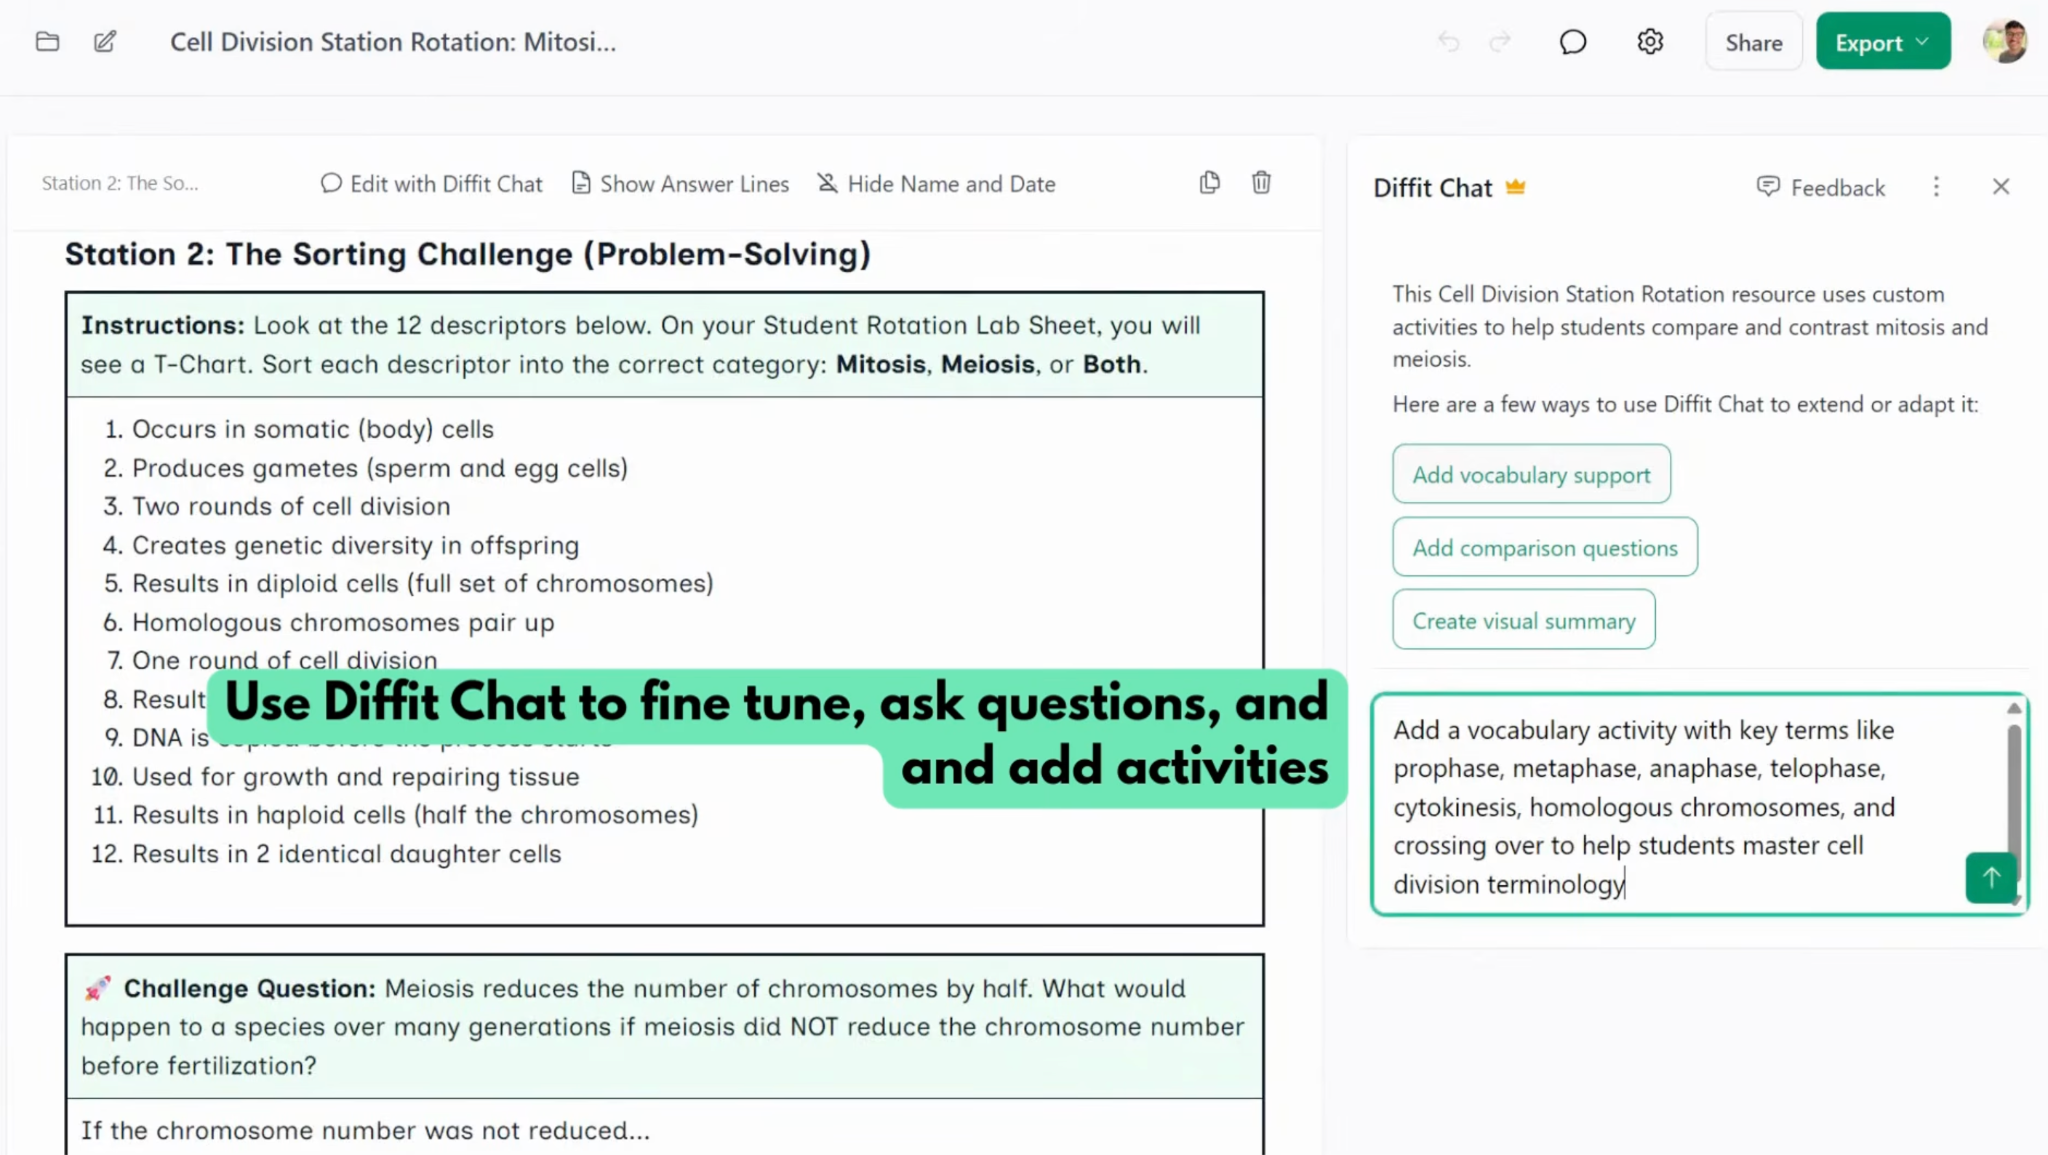Click 'Produces gametes (sperm and egg cells)'
This screenshot has height=1155, width=2048.
pos(380,468)
